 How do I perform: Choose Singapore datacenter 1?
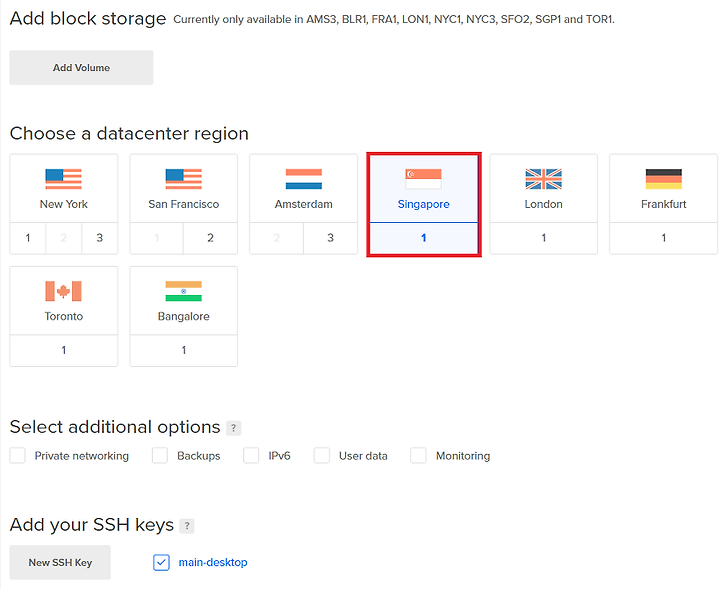tap(423, 238)
